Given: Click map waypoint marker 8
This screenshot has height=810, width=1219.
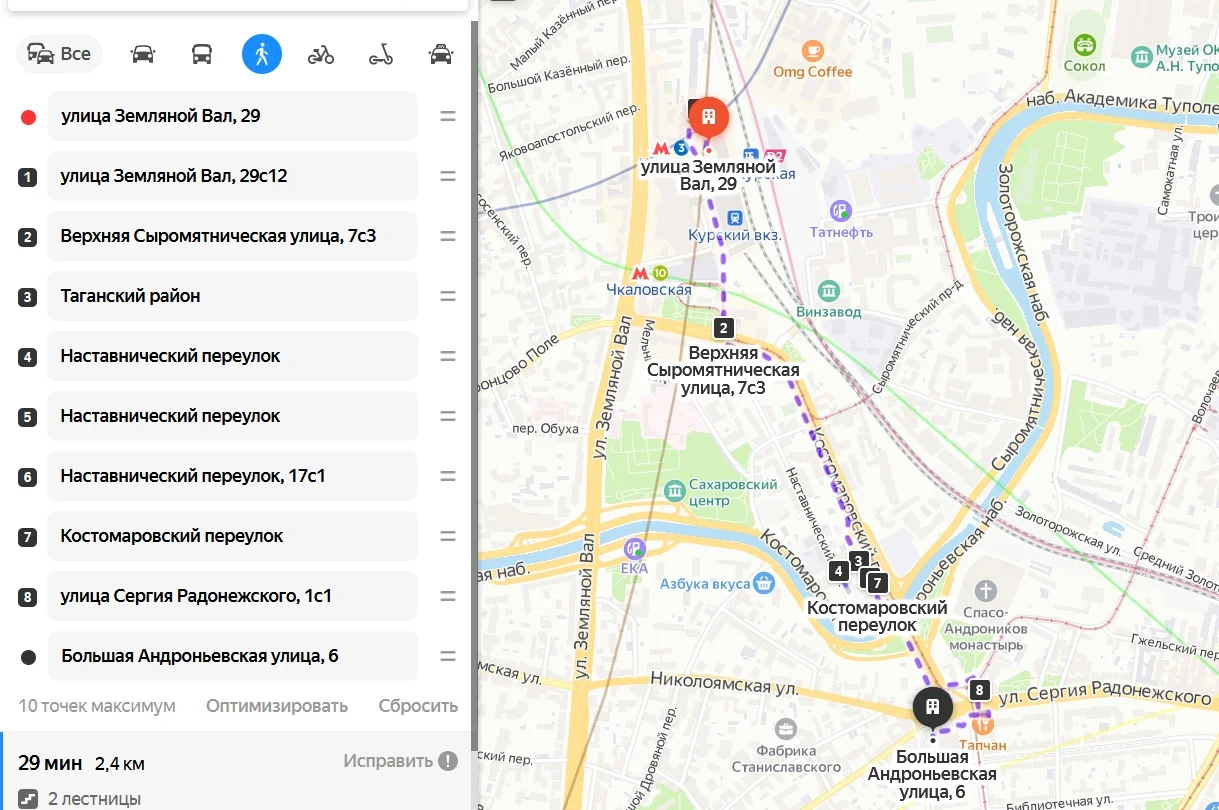Looking at the screenshot, I should 980,690.
